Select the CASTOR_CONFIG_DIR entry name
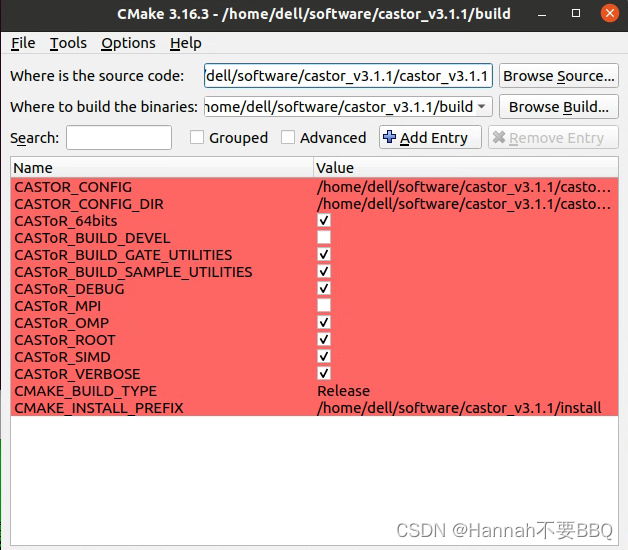Screen dimensions: 628x550 (89, 204)
